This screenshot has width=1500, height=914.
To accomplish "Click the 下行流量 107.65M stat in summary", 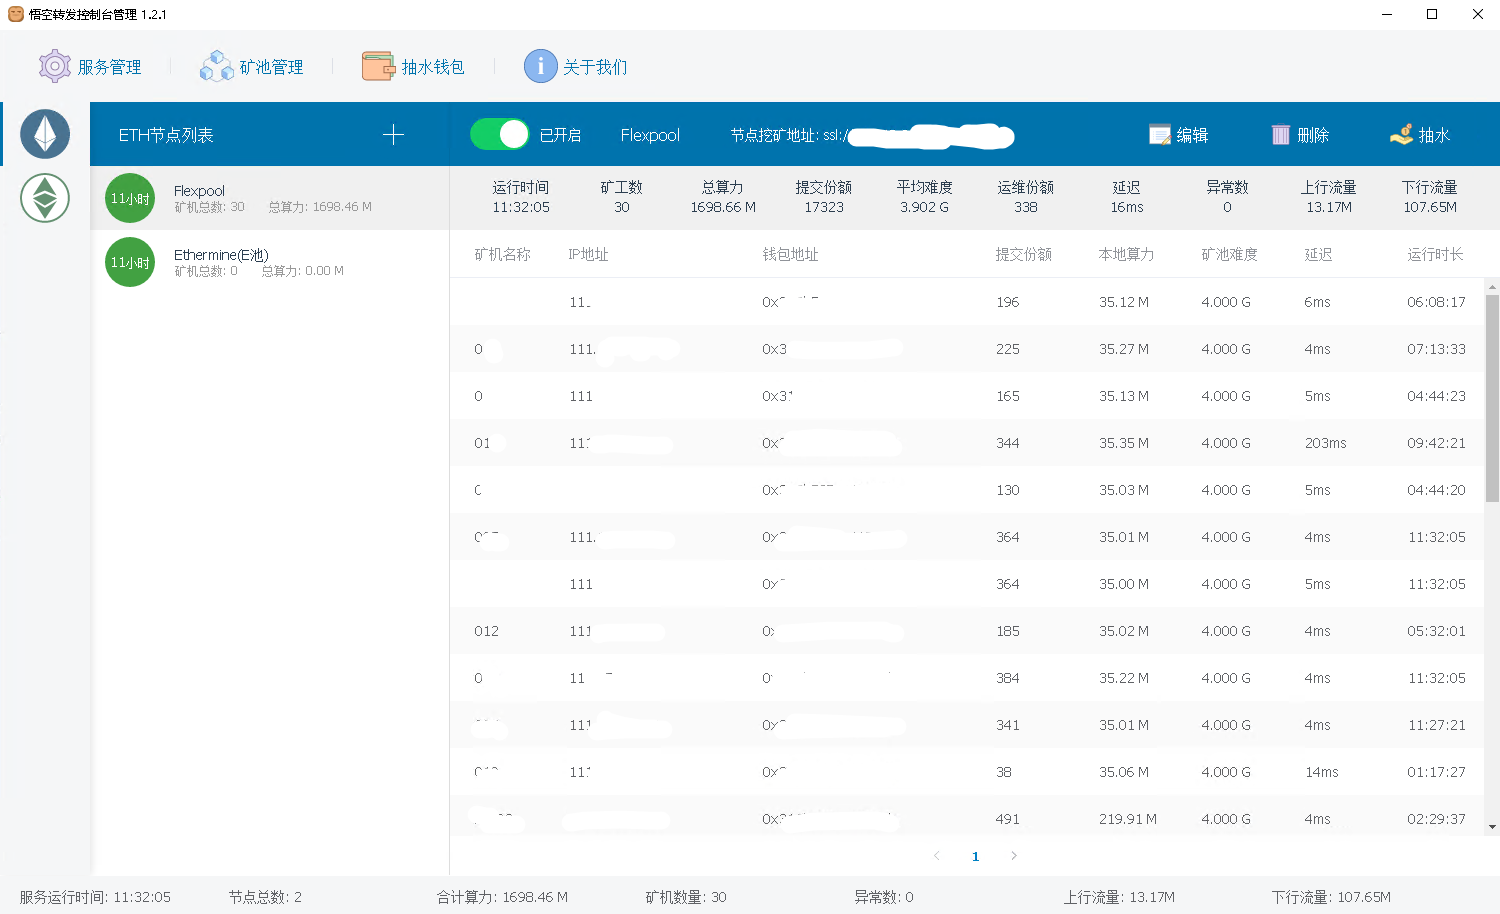I will (x=1430, y=197).
